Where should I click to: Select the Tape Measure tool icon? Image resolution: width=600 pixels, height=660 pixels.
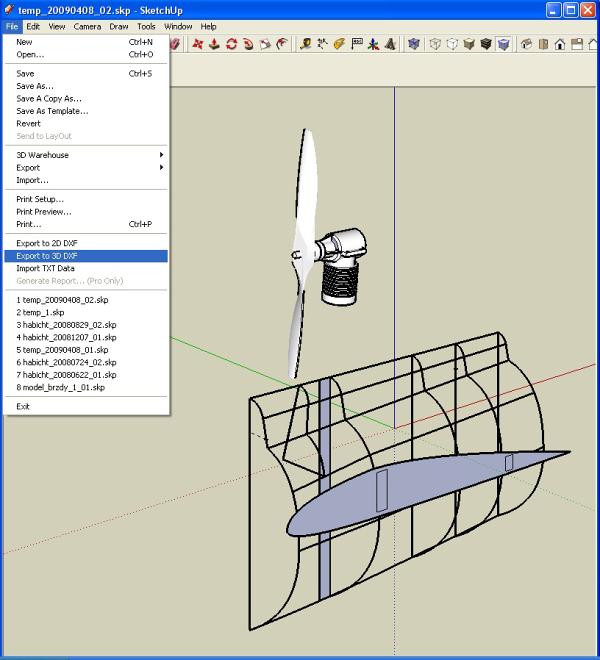click(x=305, y=44)
